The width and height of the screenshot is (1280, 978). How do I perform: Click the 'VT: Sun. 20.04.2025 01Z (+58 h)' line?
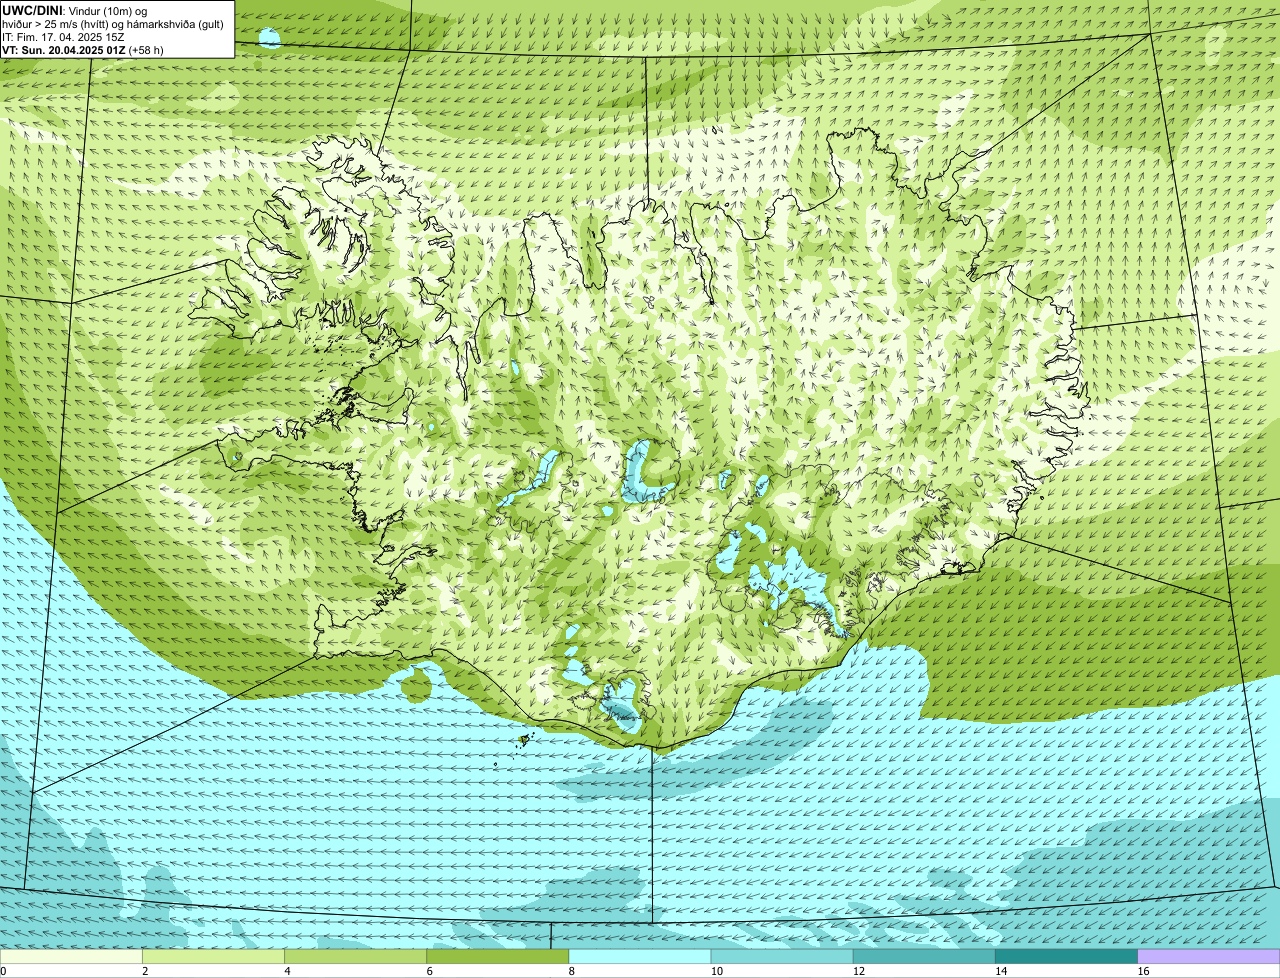click(83, 49)
